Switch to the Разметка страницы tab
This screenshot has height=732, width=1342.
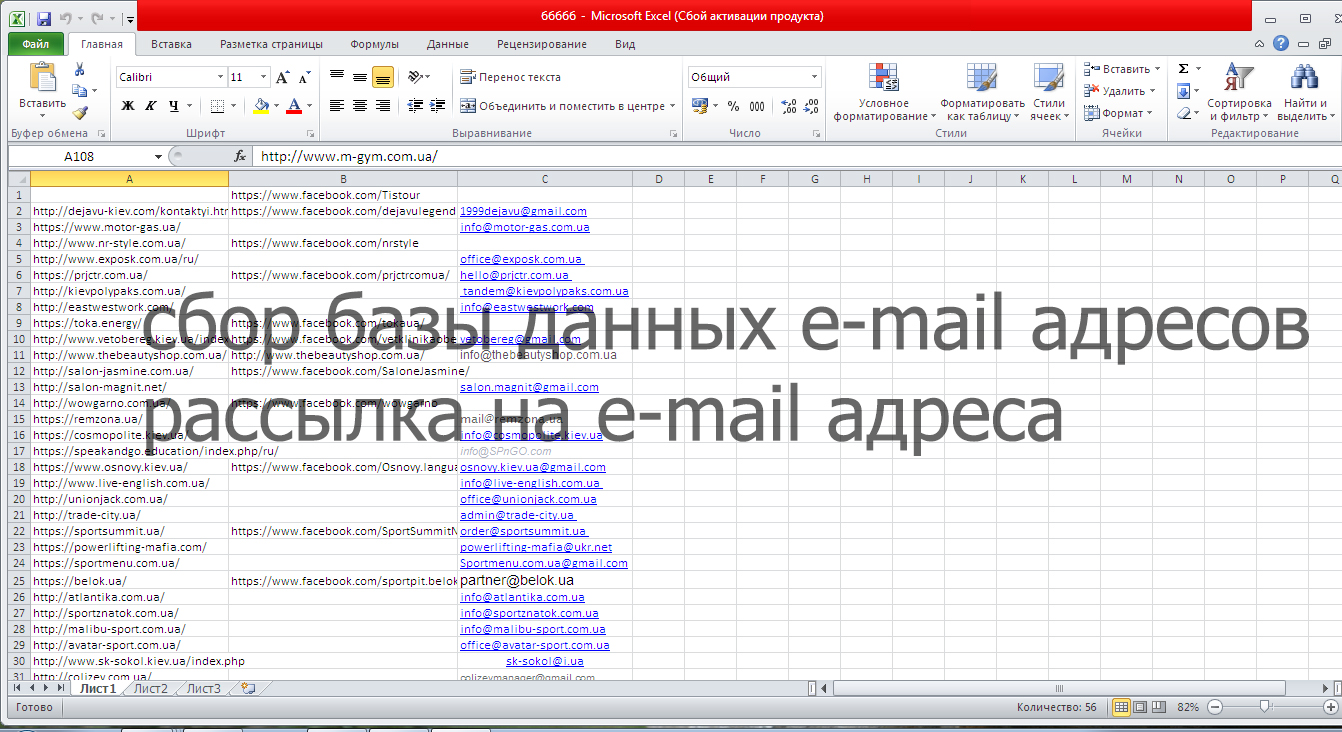pyautogui.click(x=271, y=44)
